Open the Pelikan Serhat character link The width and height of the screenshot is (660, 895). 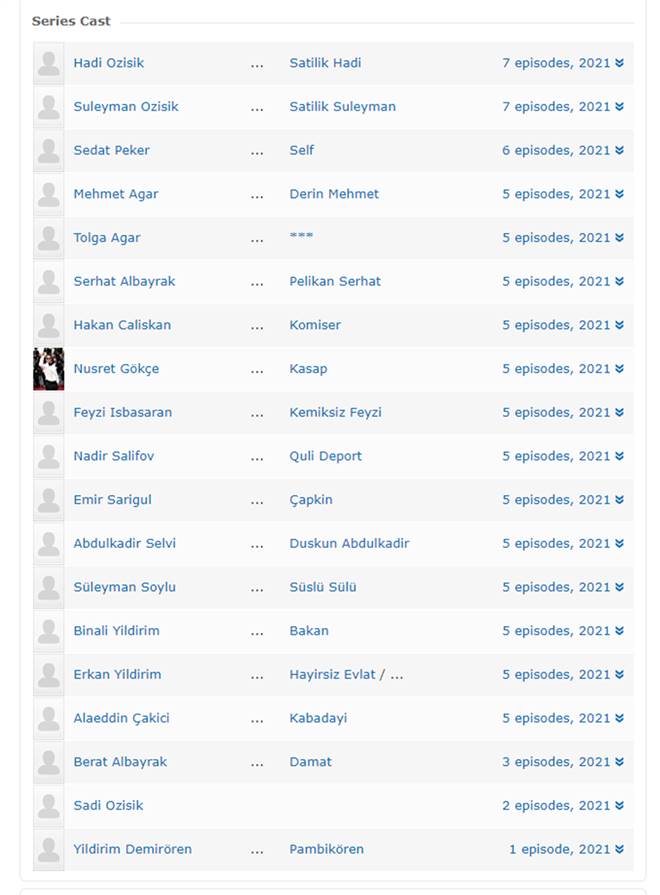tap(335, 281)
